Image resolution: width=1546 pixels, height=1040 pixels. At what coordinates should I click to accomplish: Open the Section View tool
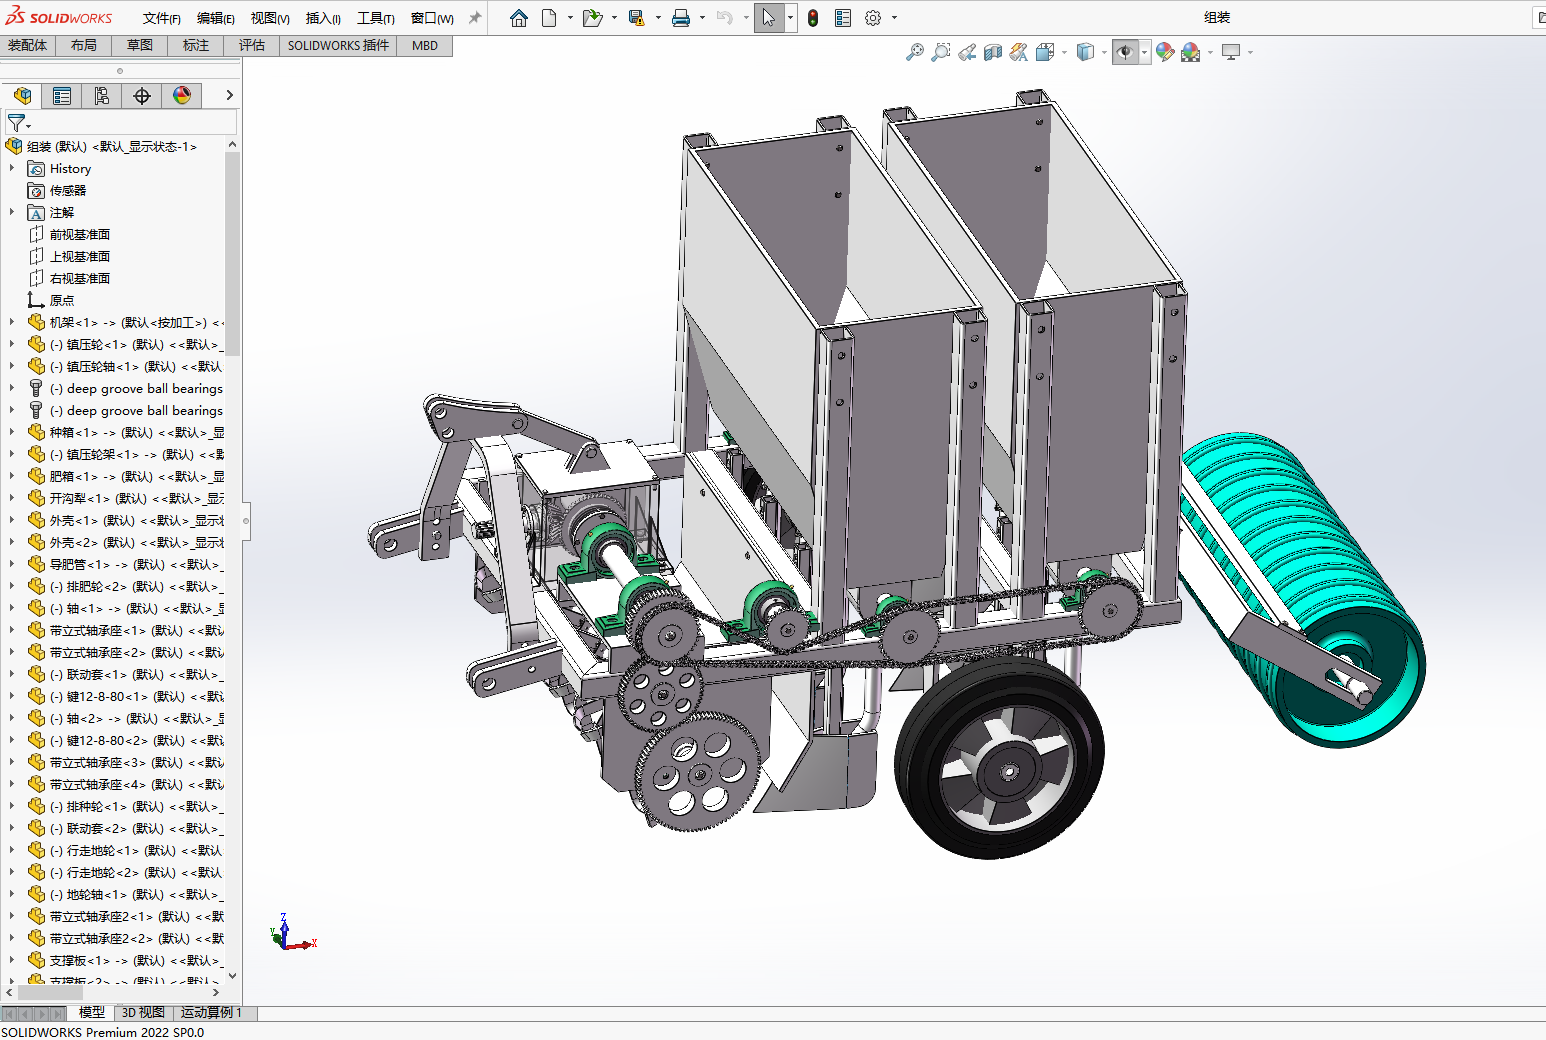pos(993,52)
